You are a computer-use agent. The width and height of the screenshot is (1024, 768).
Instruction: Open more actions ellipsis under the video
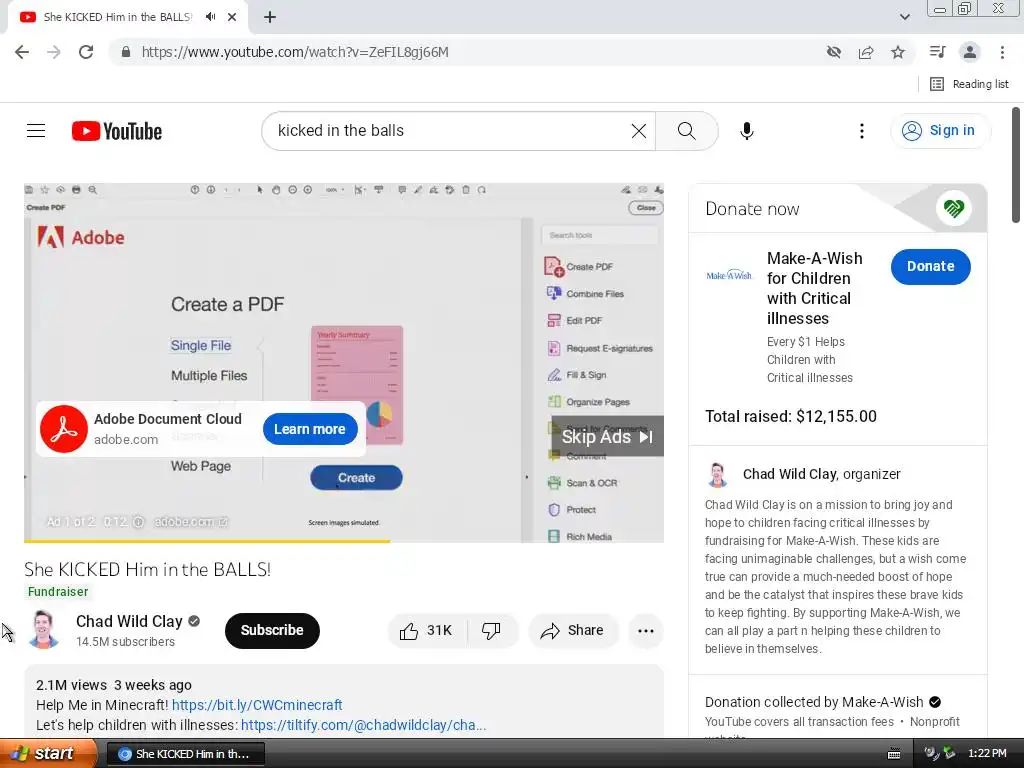point(645,630)
